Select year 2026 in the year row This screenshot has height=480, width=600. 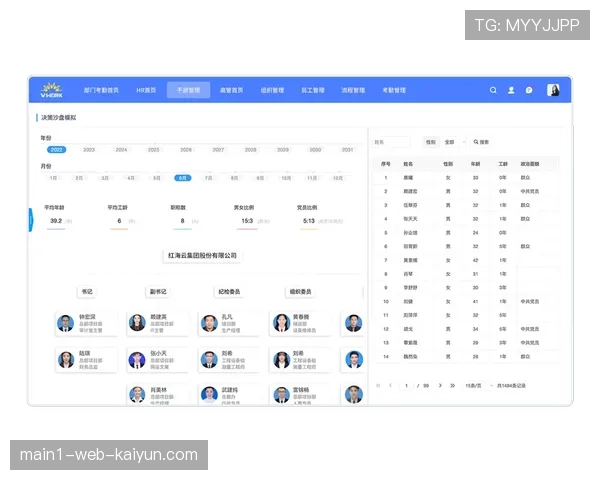pos(186,150)
